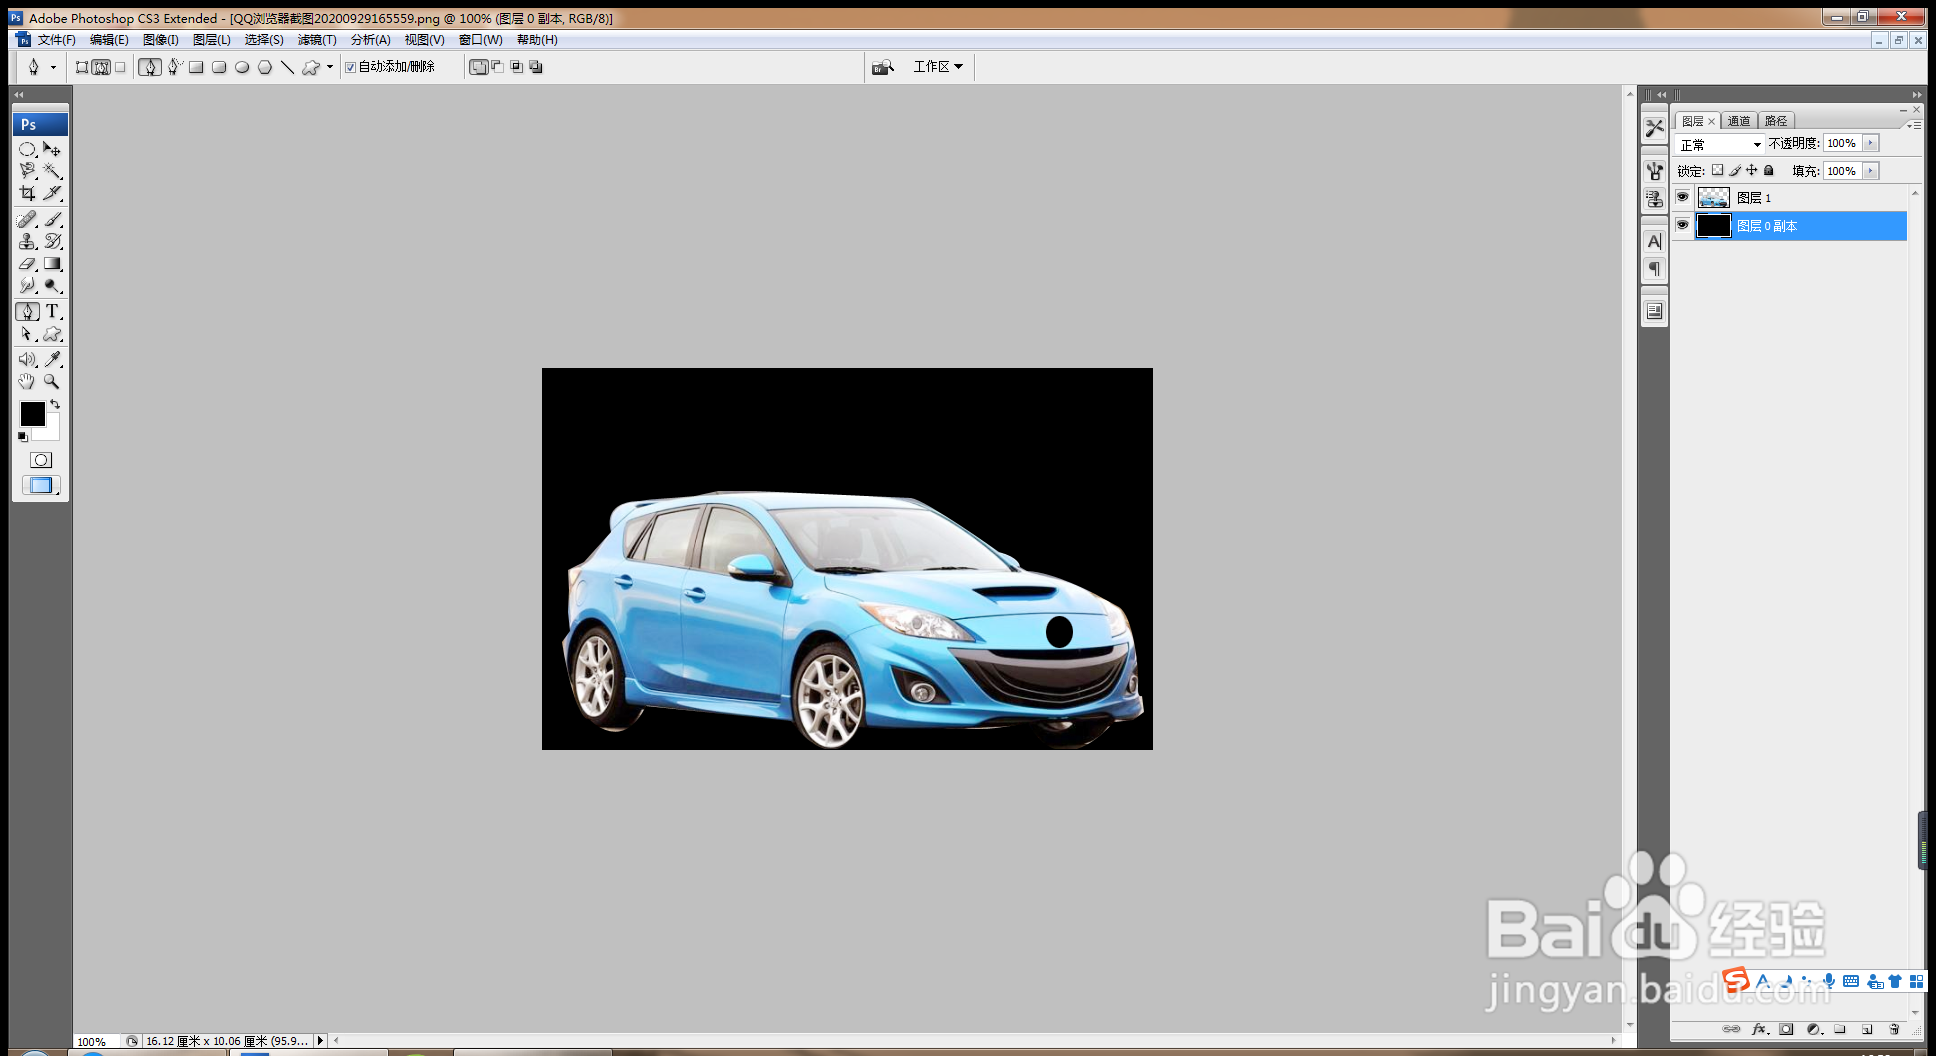This screenshot has width=1936, height=1056.
Task: Toggle visibility of 图层 0 副本
Action: pyautogui.click(x=1683, y=225)
